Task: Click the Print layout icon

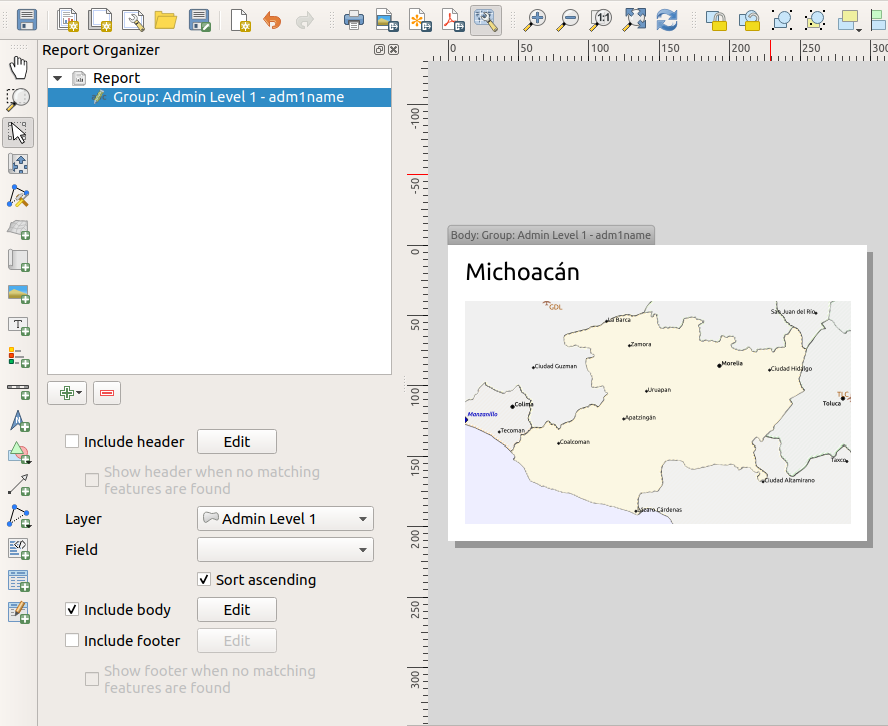Action: pyautogui.click(x=354, y=19)
